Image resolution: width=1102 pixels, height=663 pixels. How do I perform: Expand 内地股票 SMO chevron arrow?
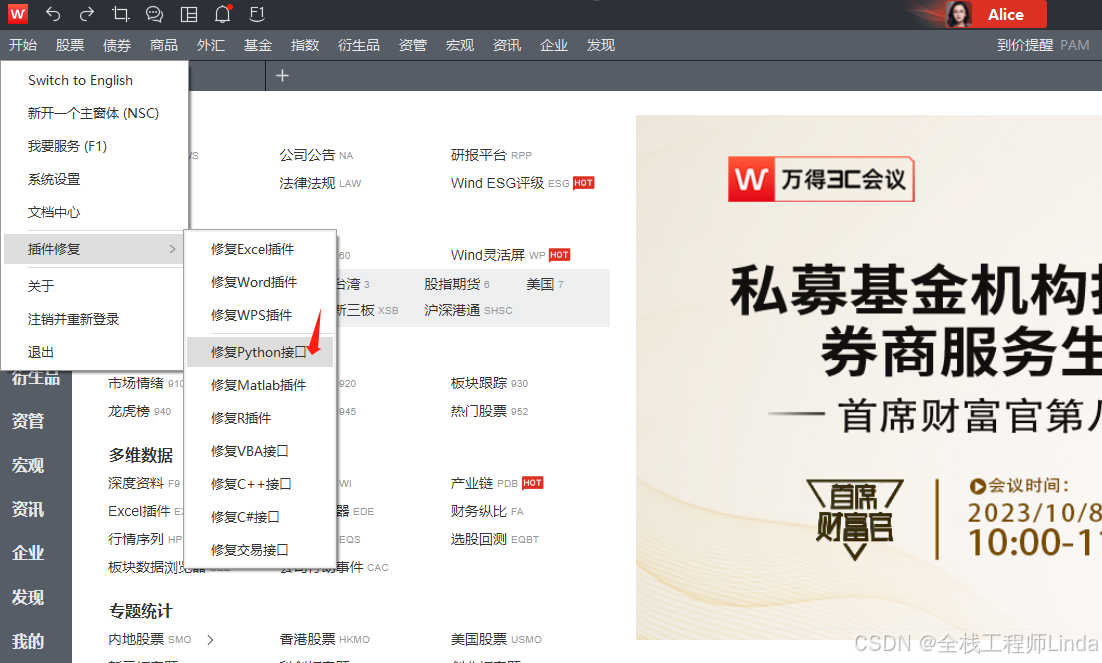[210, 639]
